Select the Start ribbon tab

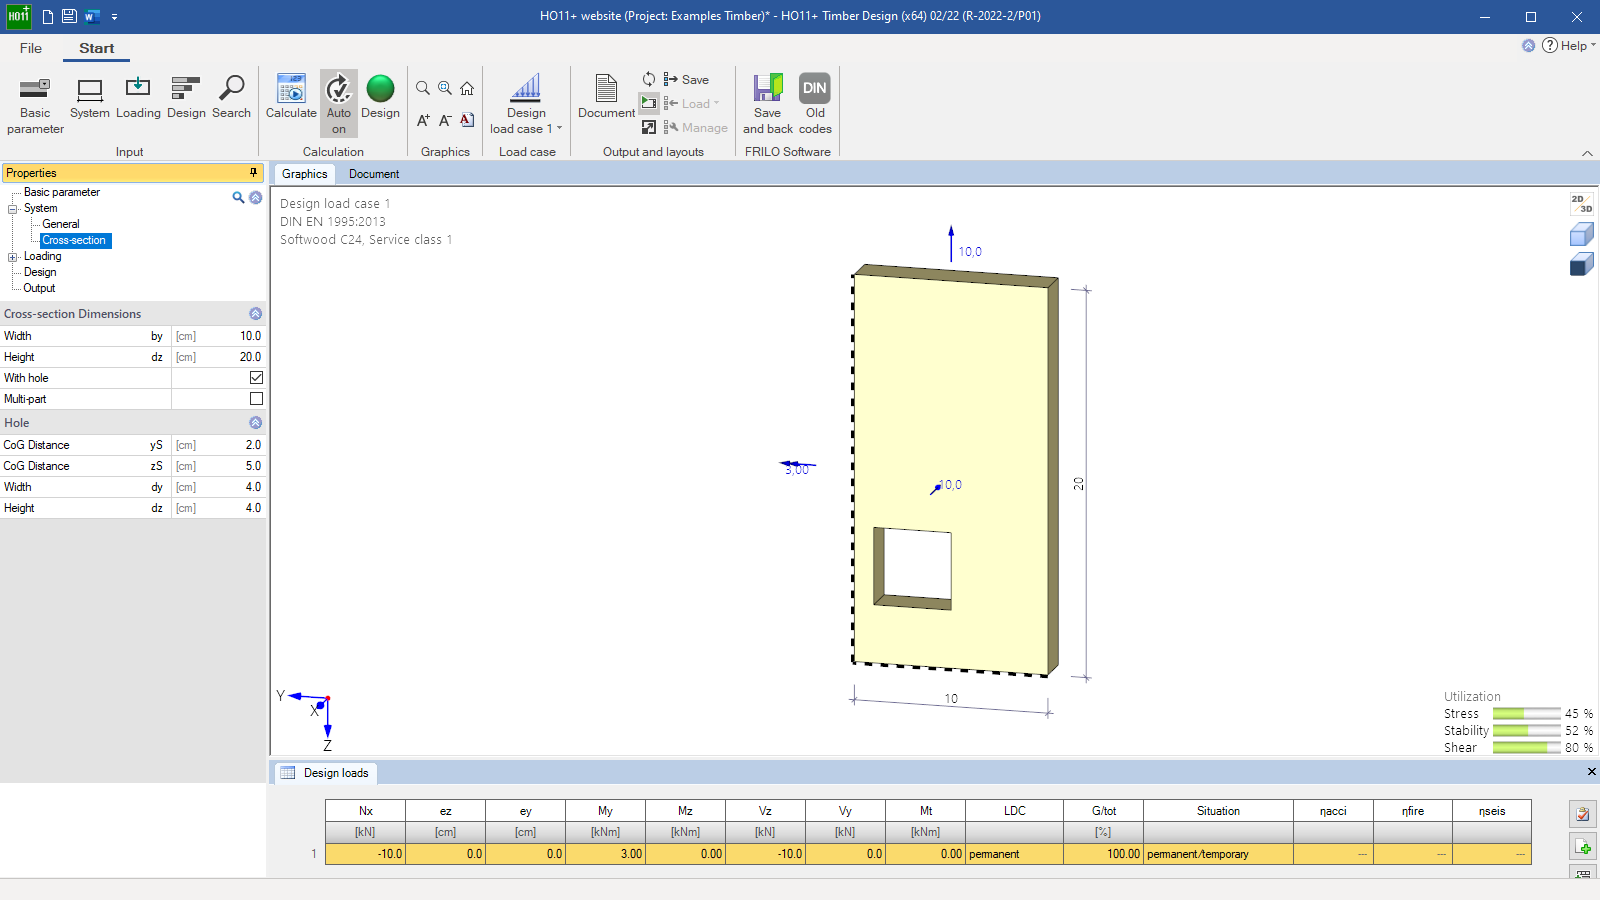click(97, 48)
